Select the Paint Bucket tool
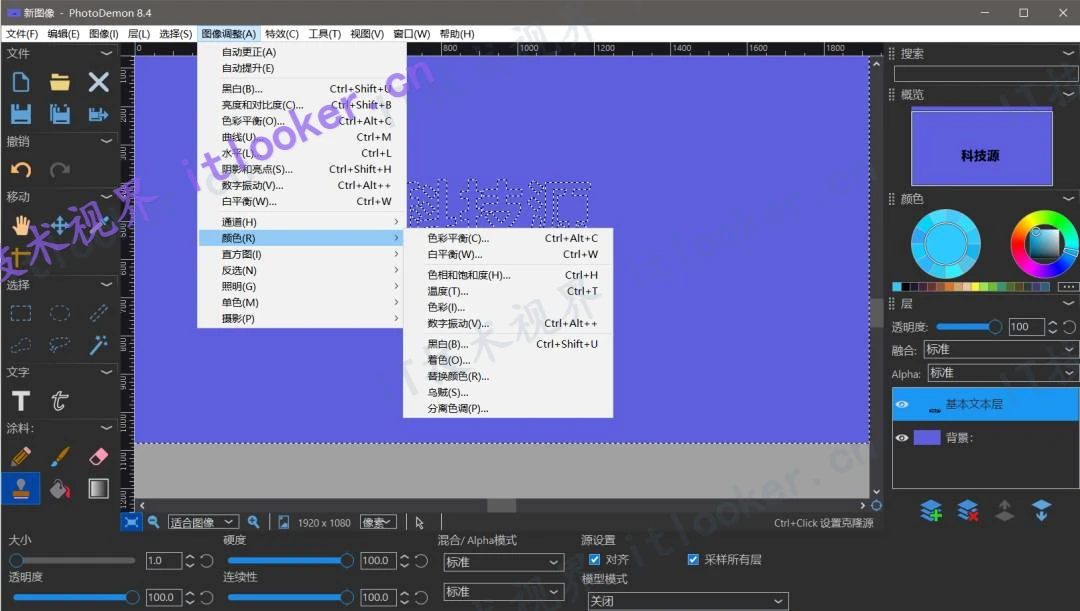Screen dimensions: 1080x611 click(58, 488)
